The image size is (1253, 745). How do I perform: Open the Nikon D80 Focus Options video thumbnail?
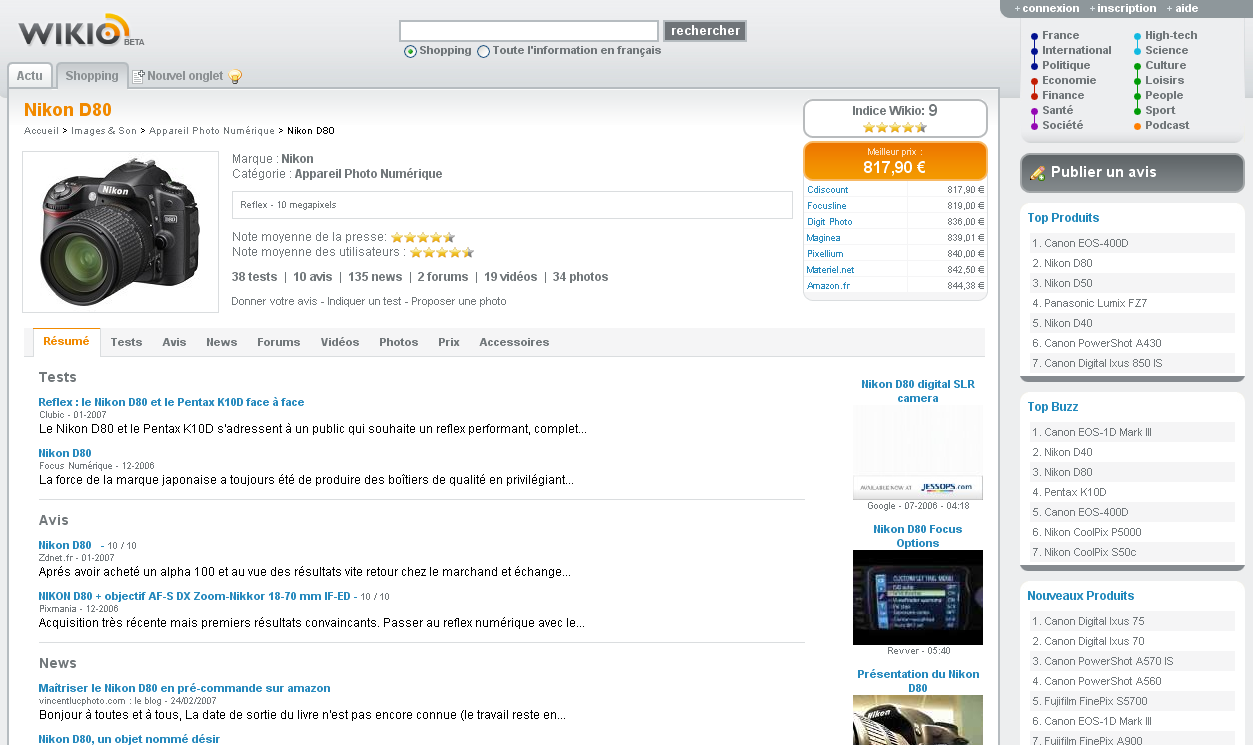918,597
